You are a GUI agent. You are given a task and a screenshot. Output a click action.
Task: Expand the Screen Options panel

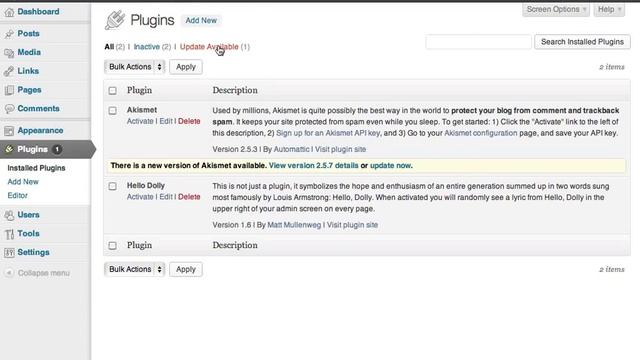click(x=556, y=9)
